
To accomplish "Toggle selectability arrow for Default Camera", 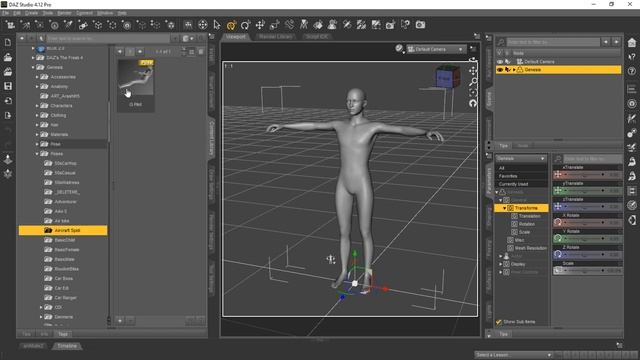I will point(507,62).
